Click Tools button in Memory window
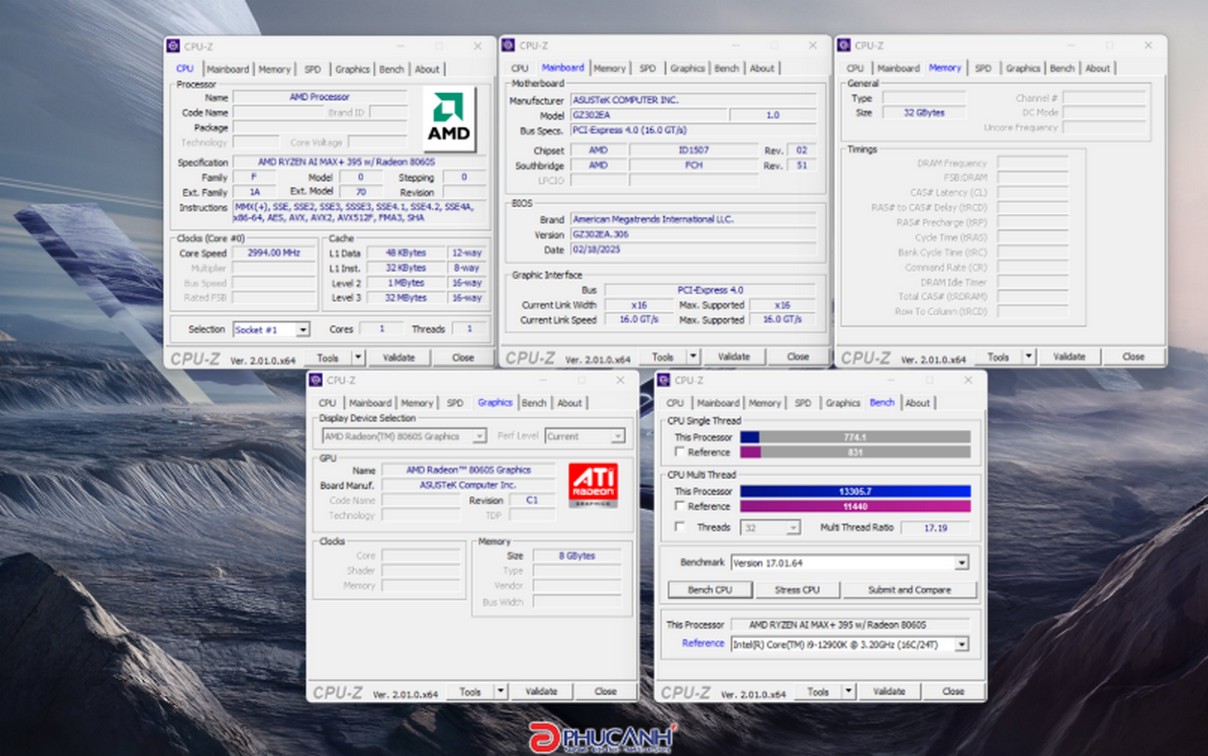1208x756 pixels. click(x=998, y=357)
